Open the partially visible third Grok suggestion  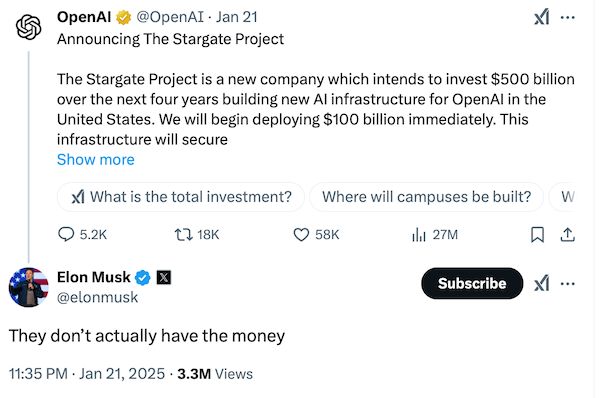coord(562,197)
